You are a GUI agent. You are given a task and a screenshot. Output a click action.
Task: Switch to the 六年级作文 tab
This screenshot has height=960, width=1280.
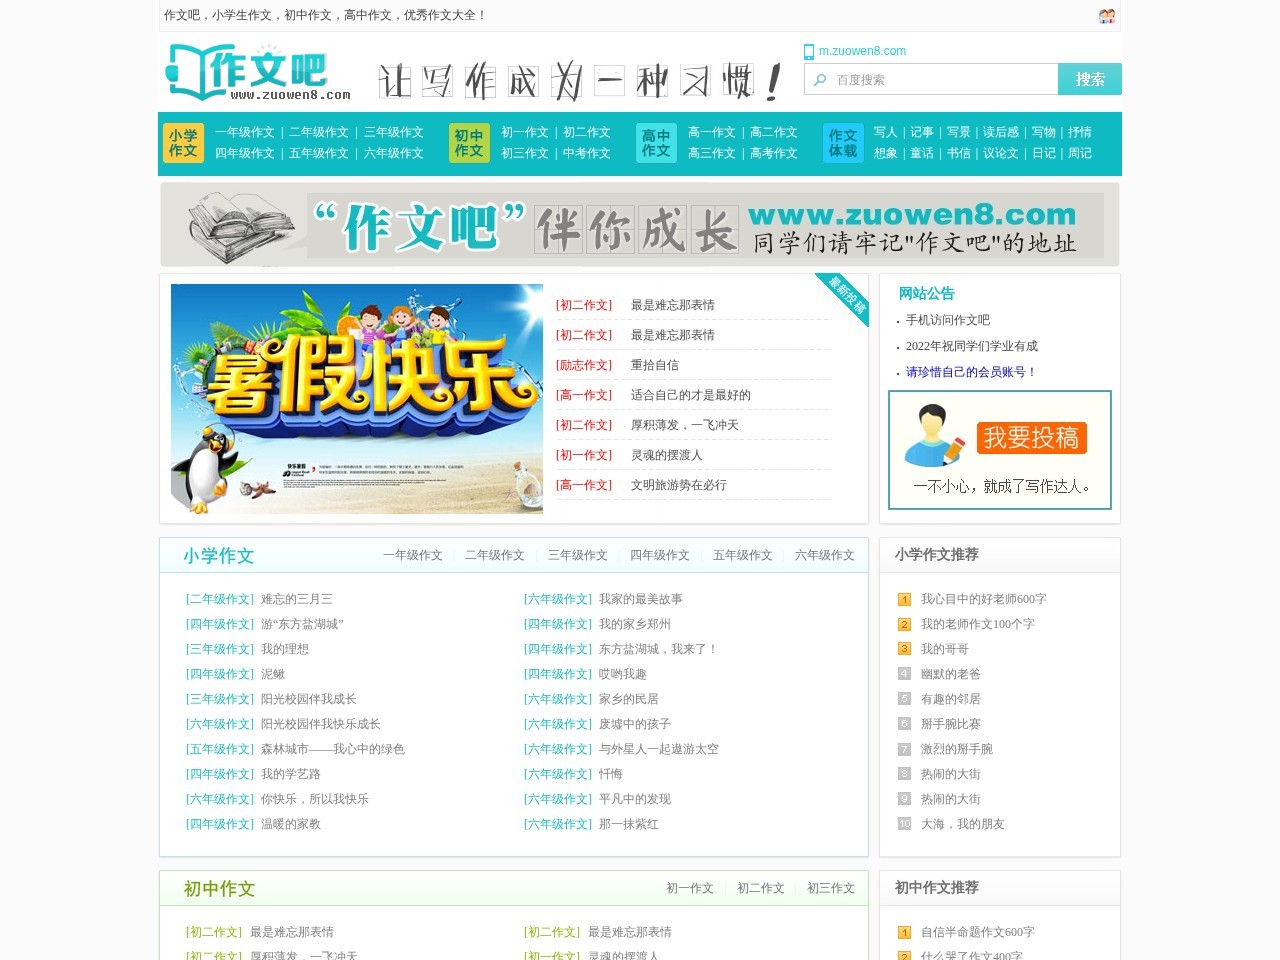click(x=825, y=555)
